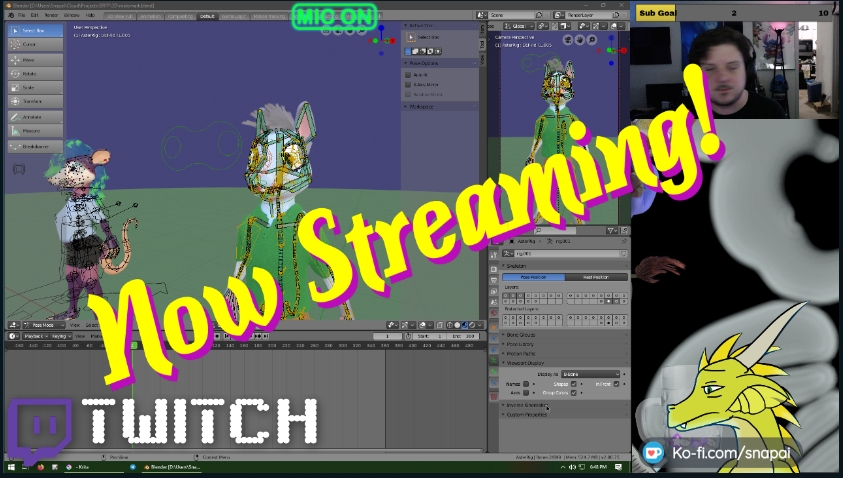Image resolution: width=843 pixels, height=478 pixels.
Task: Switch to the Animation workspace tab
Action: pyautogui.click(x=150, y=16)
